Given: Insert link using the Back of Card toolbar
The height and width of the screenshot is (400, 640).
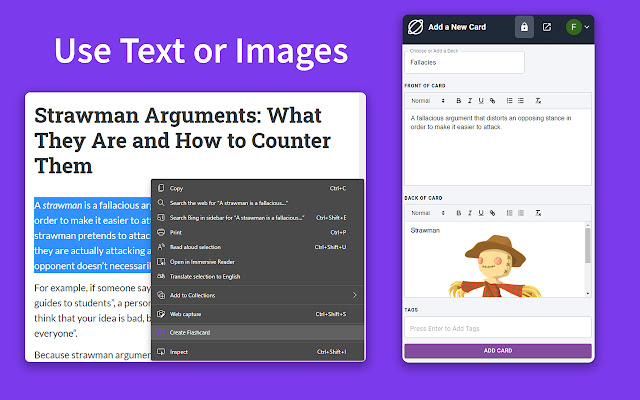Looking at the screenshot, I should click(492, 213).
